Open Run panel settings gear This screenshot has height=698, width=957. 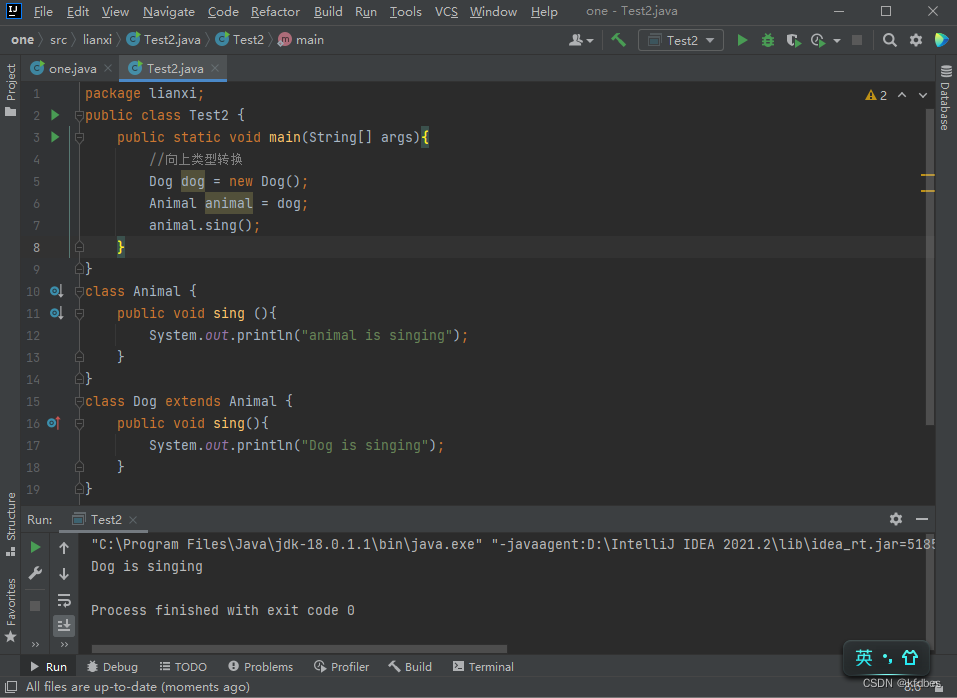pos(895,519)
